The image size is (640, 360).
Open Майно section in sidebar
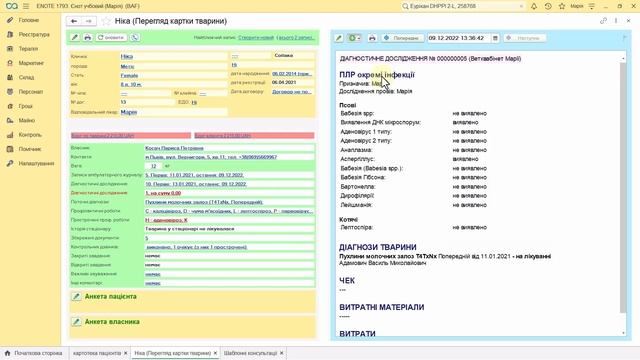(x=27, y=120)
